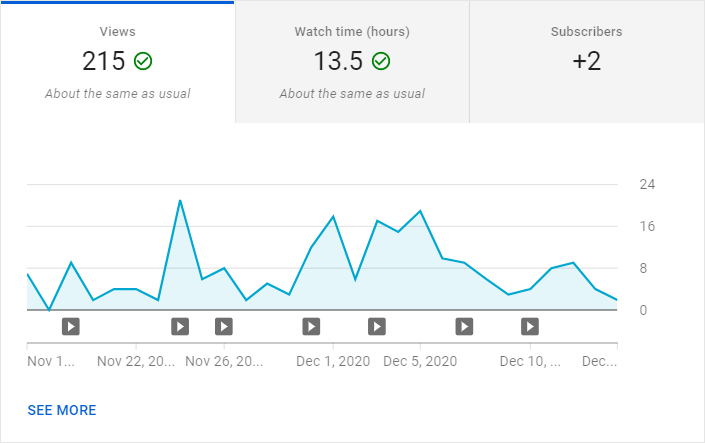This screenshot has height=443, width=705.
Task: Open the video marker for Nov 19
Action: [x=71, y=327]
